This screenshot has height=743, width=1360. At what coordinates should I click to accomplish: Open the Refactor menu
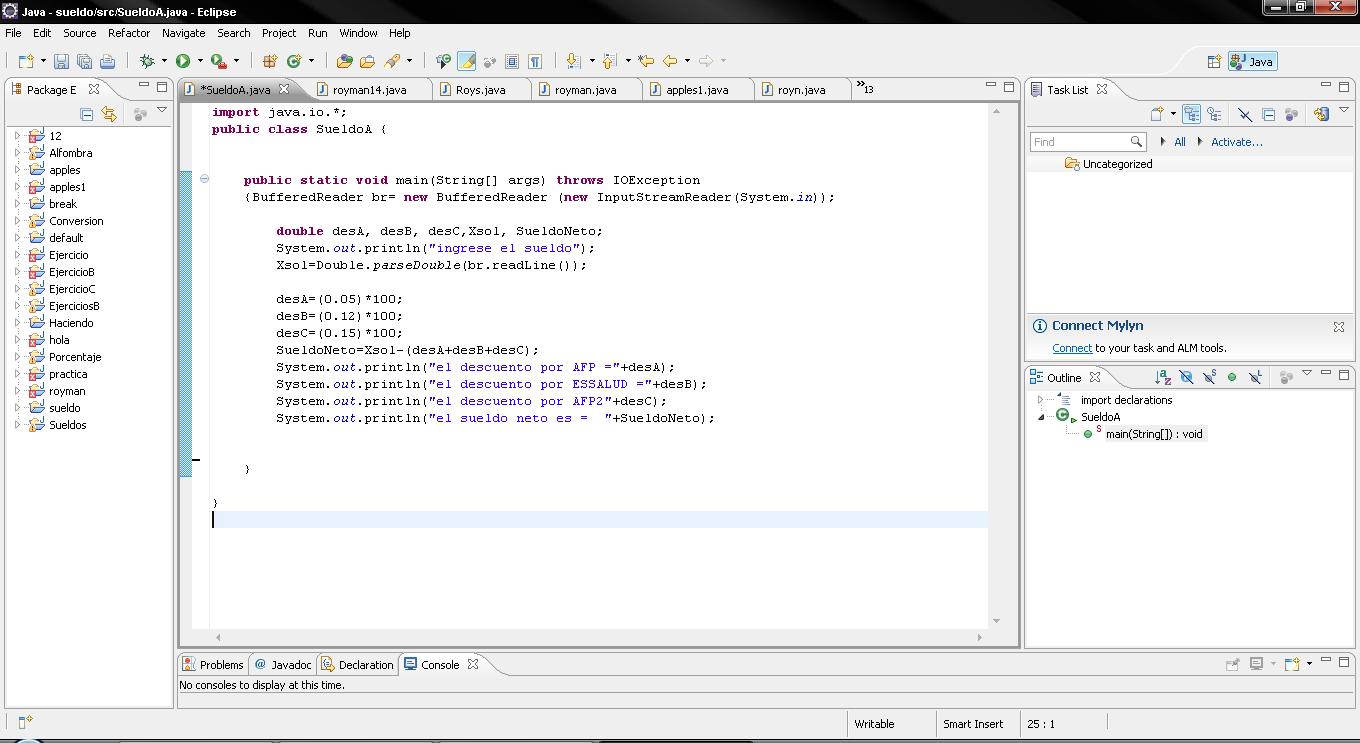(128, 33)
